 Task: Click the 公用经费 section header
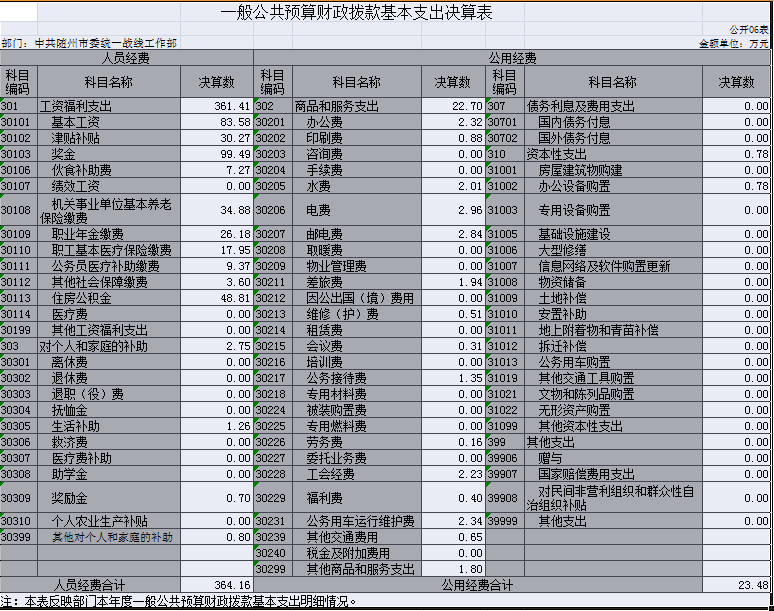coord(511,59)
